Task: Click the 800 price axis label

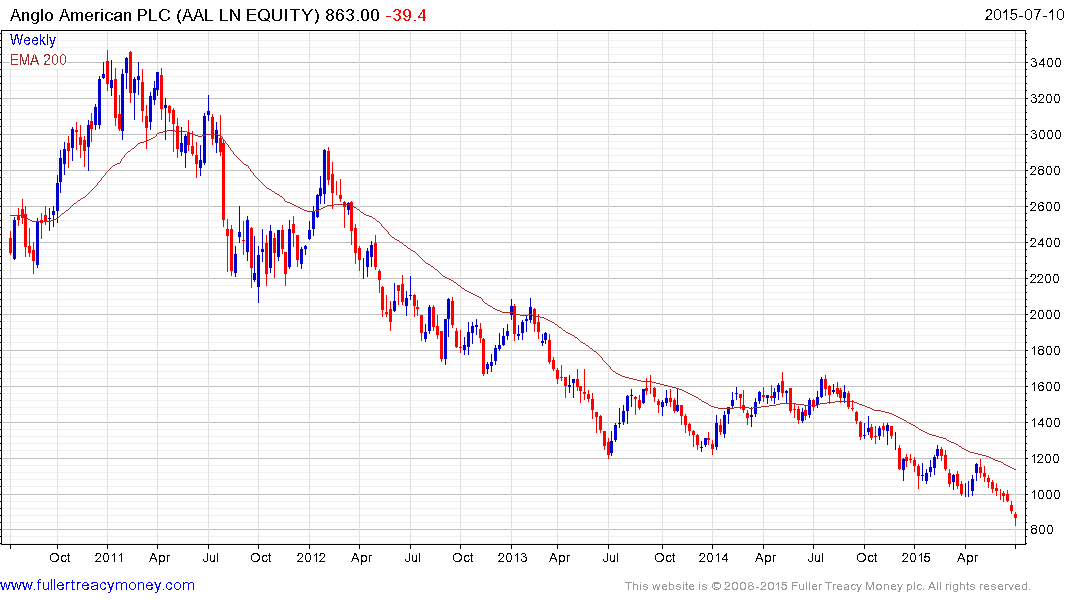Action: (x=1042, y=530)
